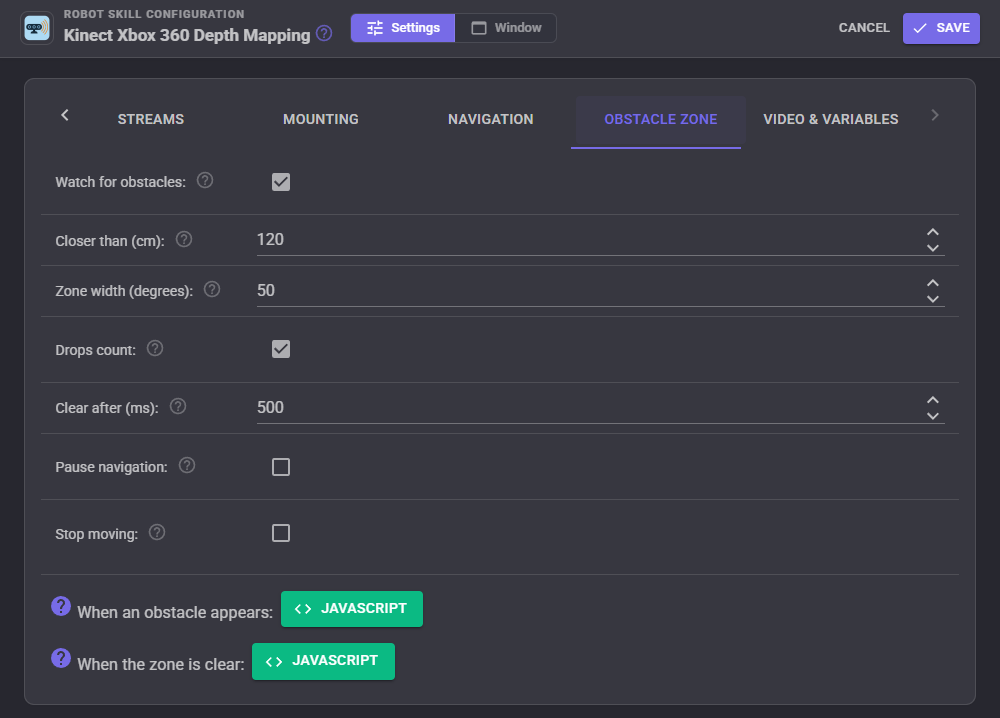Edit JavaScript for When an obstacle appears
This screenshot has height=718, width=1000.
pos(352,609)
